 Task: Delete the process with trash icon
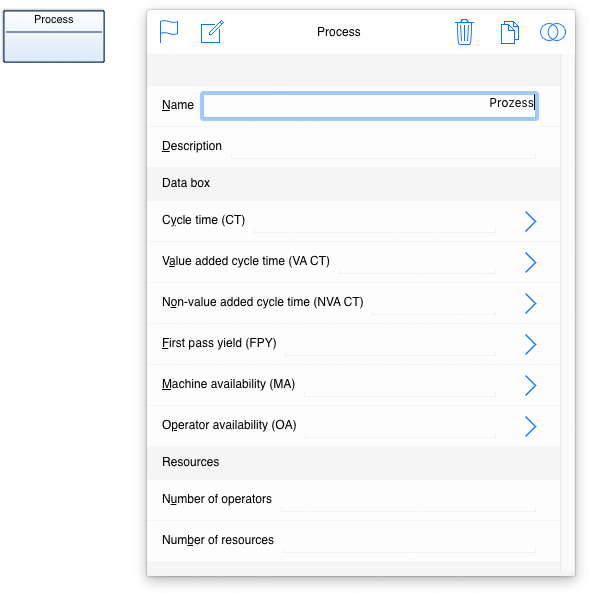464,32
